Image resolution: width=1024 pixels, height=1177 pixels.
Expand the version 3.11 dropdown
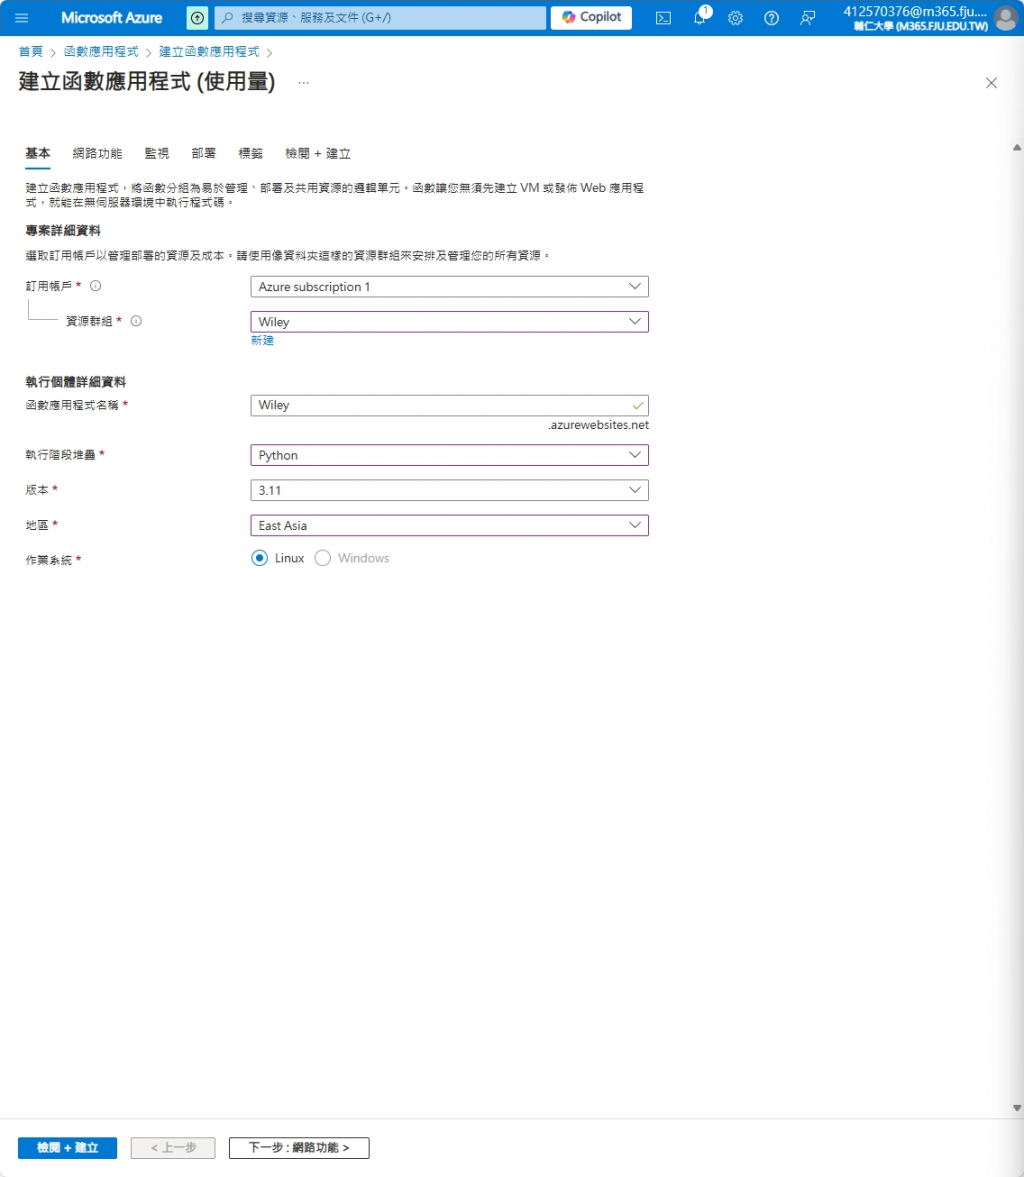coord(449,490)
